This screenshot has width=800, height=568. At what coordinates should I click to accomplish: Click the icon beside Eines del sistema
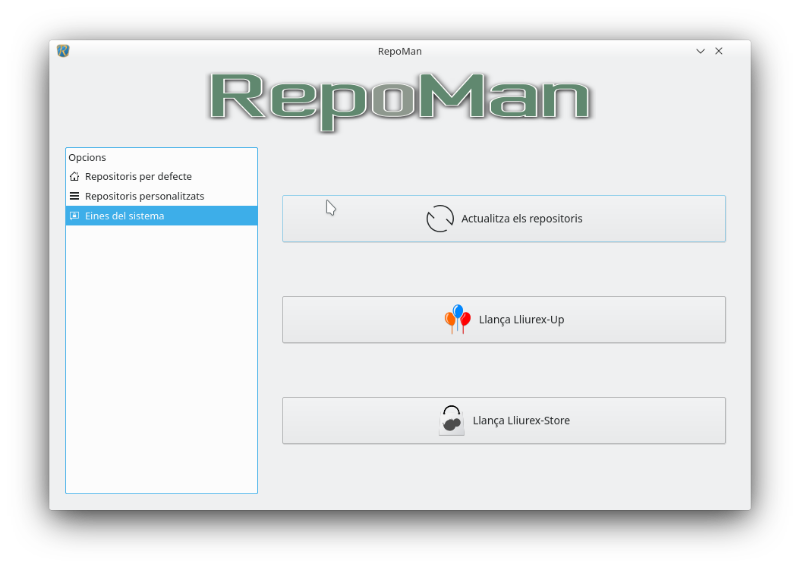pos(74,216)
